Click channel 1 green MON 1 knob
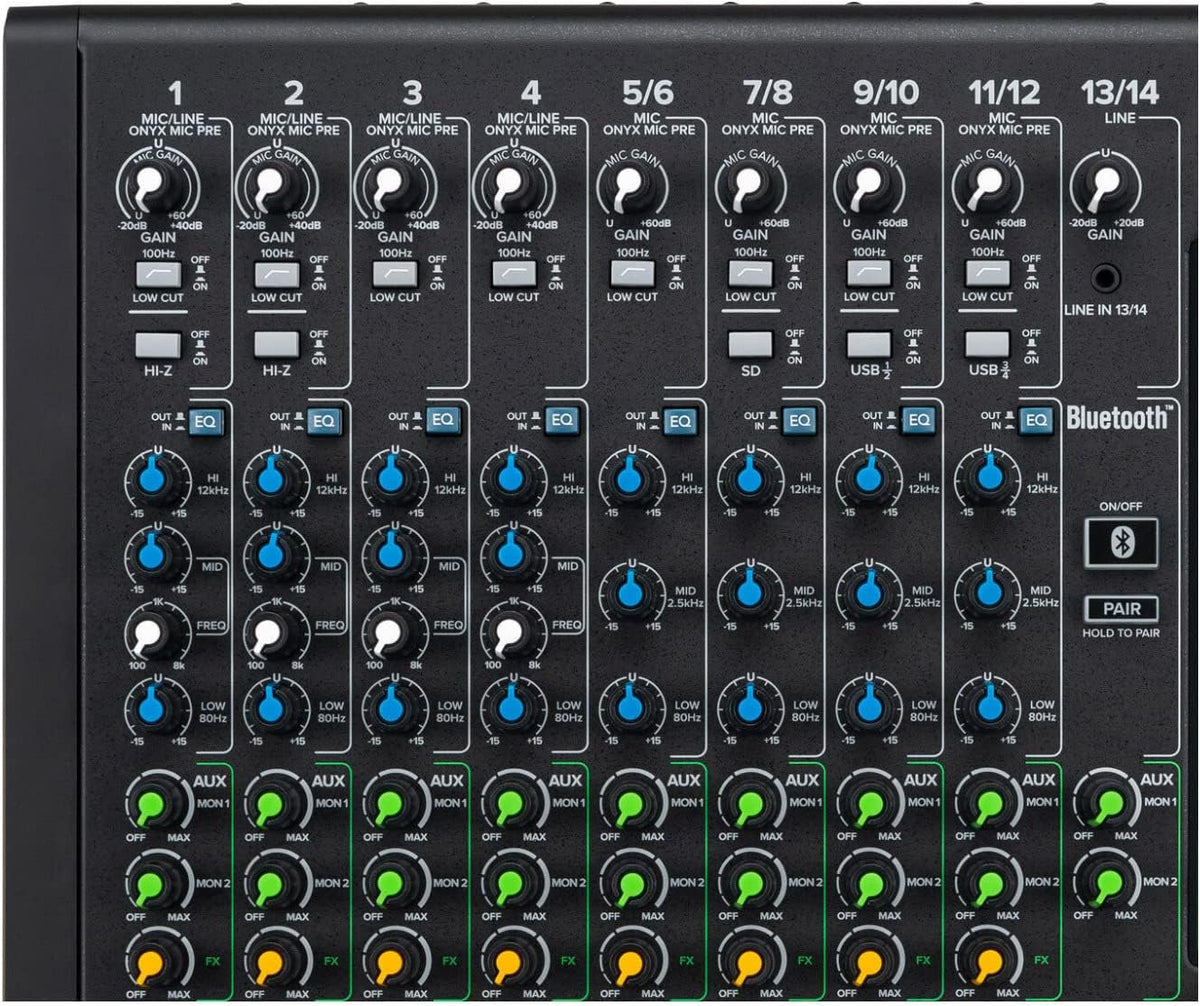1200x1006 pixels. pyautogui.click(x=152, y=803)
